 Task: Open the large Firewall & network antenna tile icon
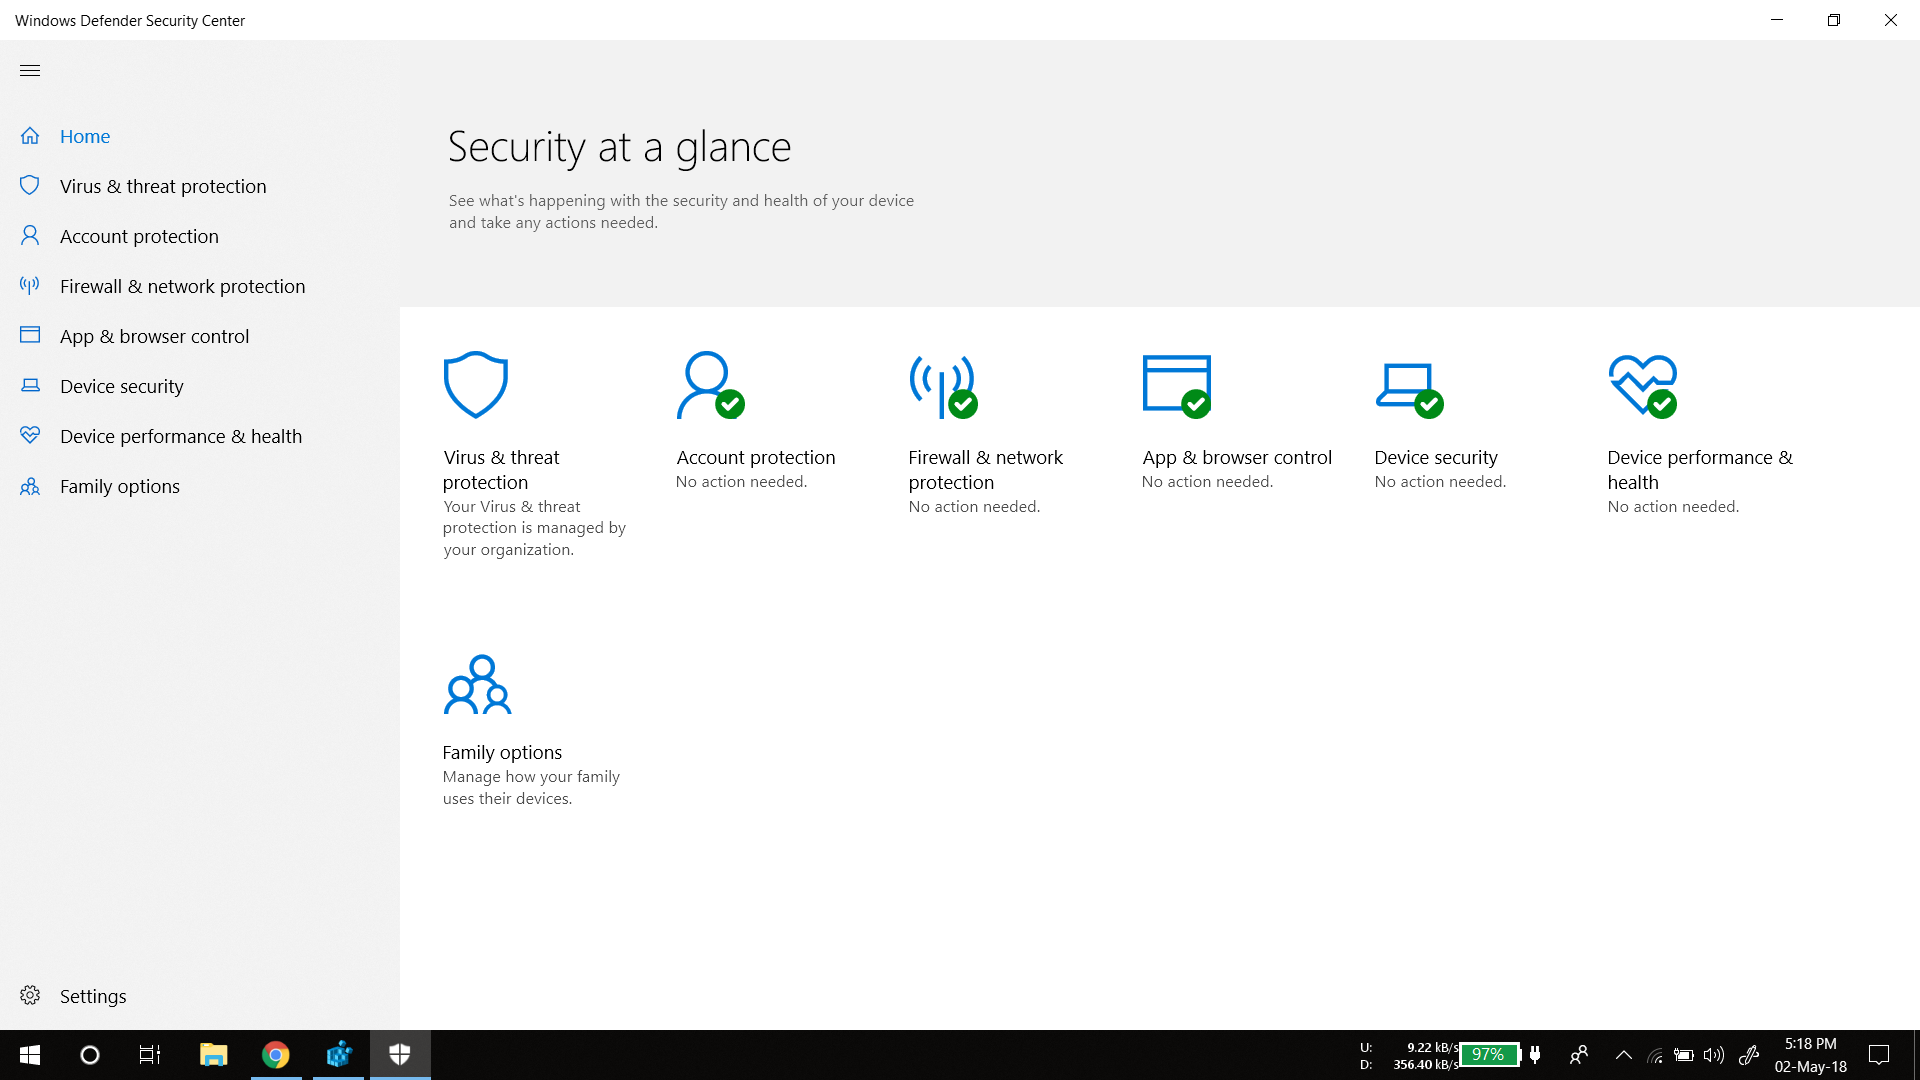point(943,387)
